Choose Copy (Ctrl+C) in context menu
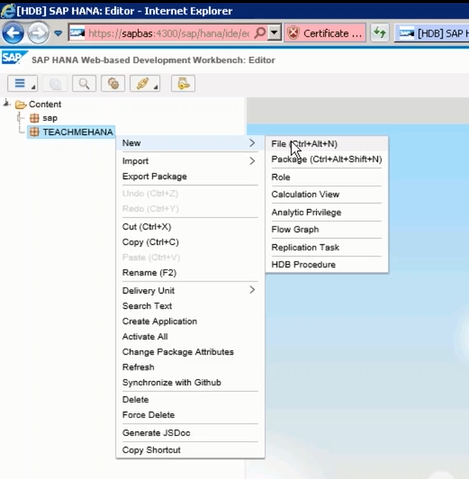This screenshot has height=479, width=469. pos(190,242)
